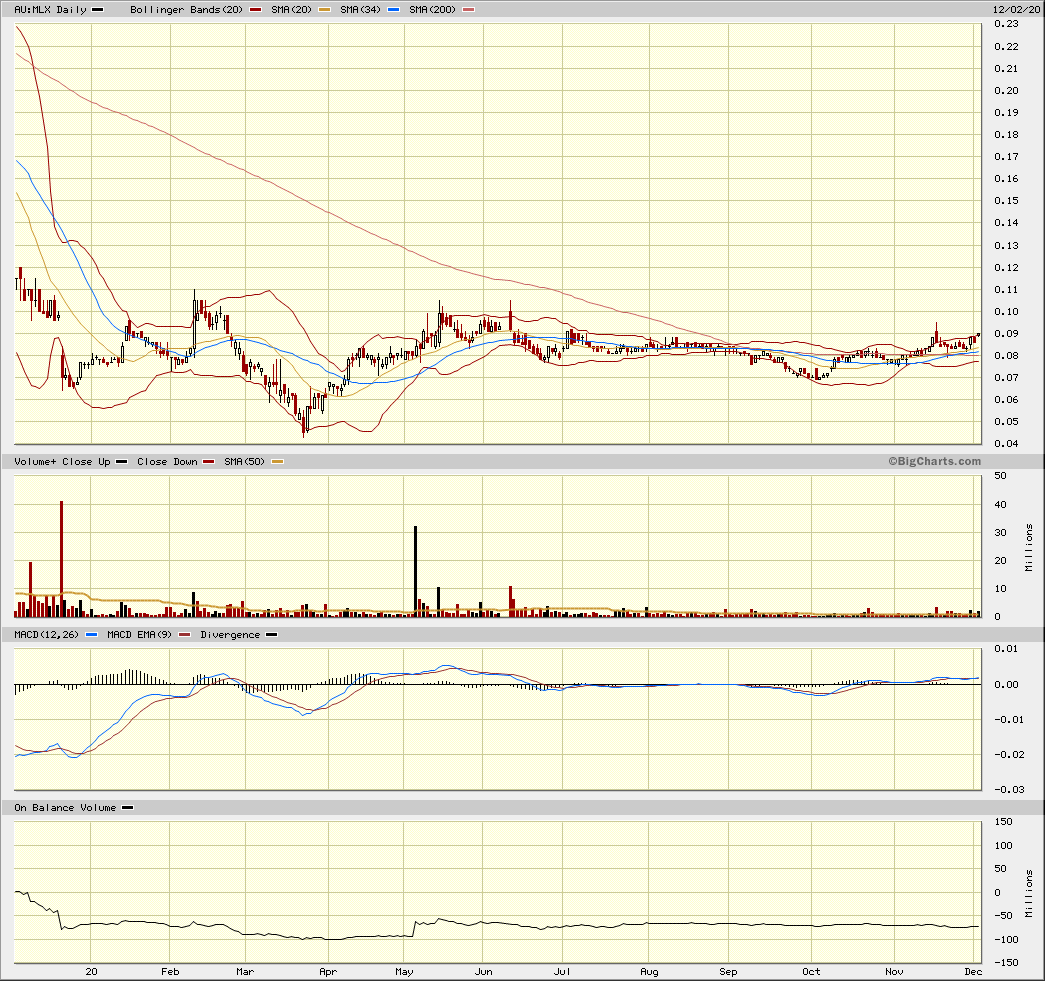Click the pink SMA(200) color swatch
Viewport: 1045px width, 981px height.
(469, 10)
